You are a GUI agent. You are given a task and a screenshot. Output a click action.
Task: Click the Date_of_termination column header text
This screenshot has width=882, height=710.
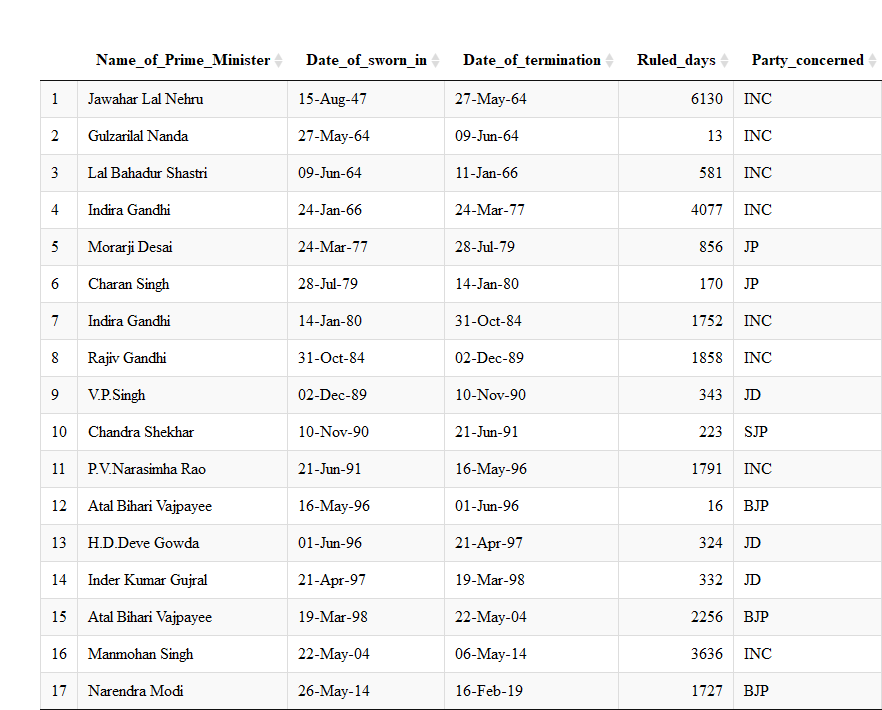(532, 61)
